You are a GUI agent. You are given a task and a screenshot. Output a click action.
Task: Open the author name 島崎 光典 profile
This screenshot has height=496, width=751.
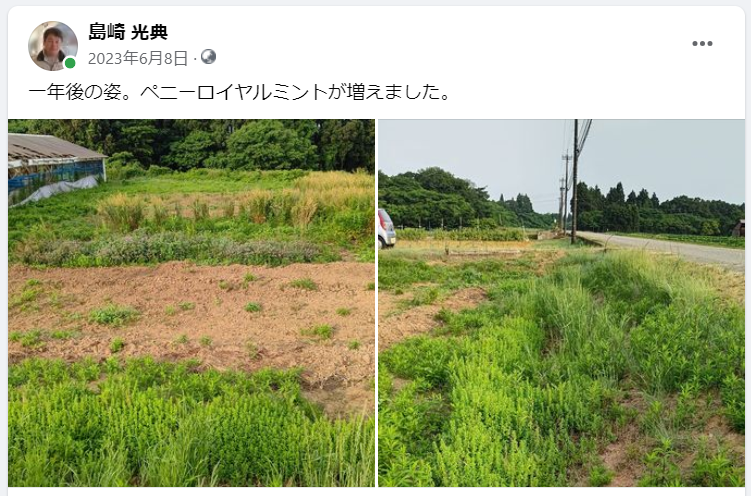click(128, 32)
